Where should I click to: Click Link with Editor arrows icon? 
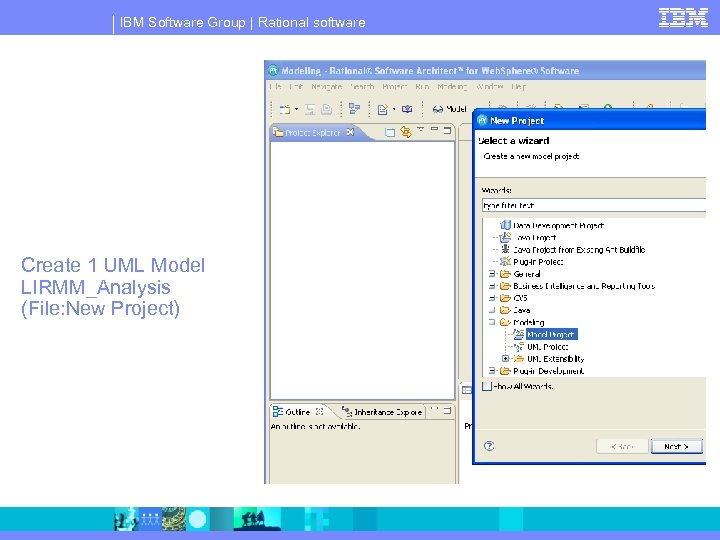tap(405, 132)
